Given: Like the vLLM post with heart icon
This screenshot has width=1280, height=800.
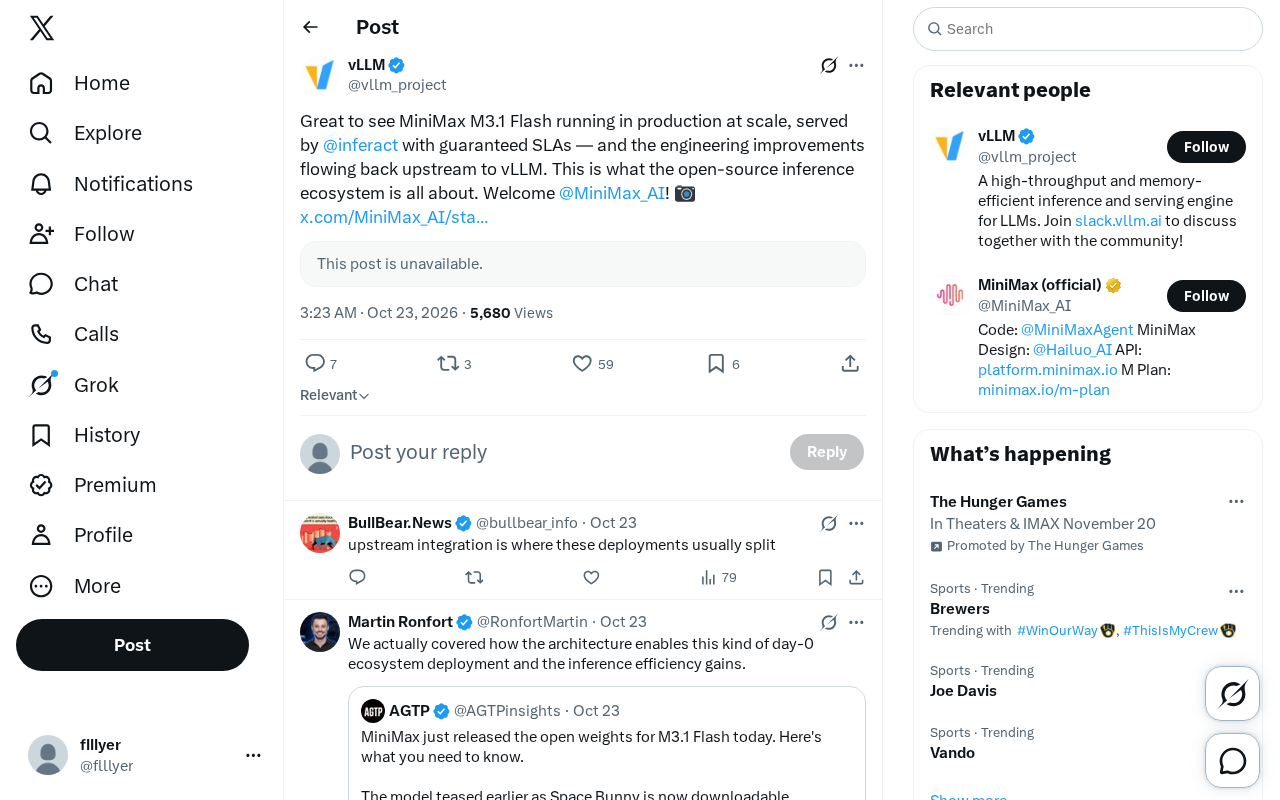Looking at the screenshot, I should pos(582,364).
